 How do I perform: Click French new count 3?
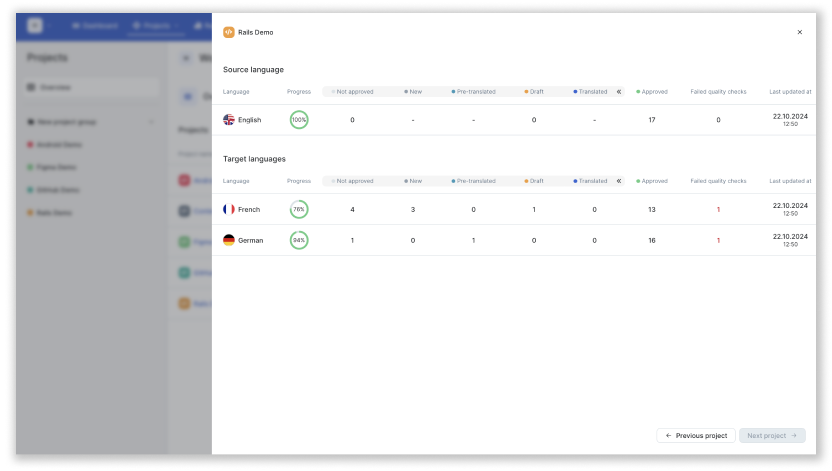coord(413,210)
